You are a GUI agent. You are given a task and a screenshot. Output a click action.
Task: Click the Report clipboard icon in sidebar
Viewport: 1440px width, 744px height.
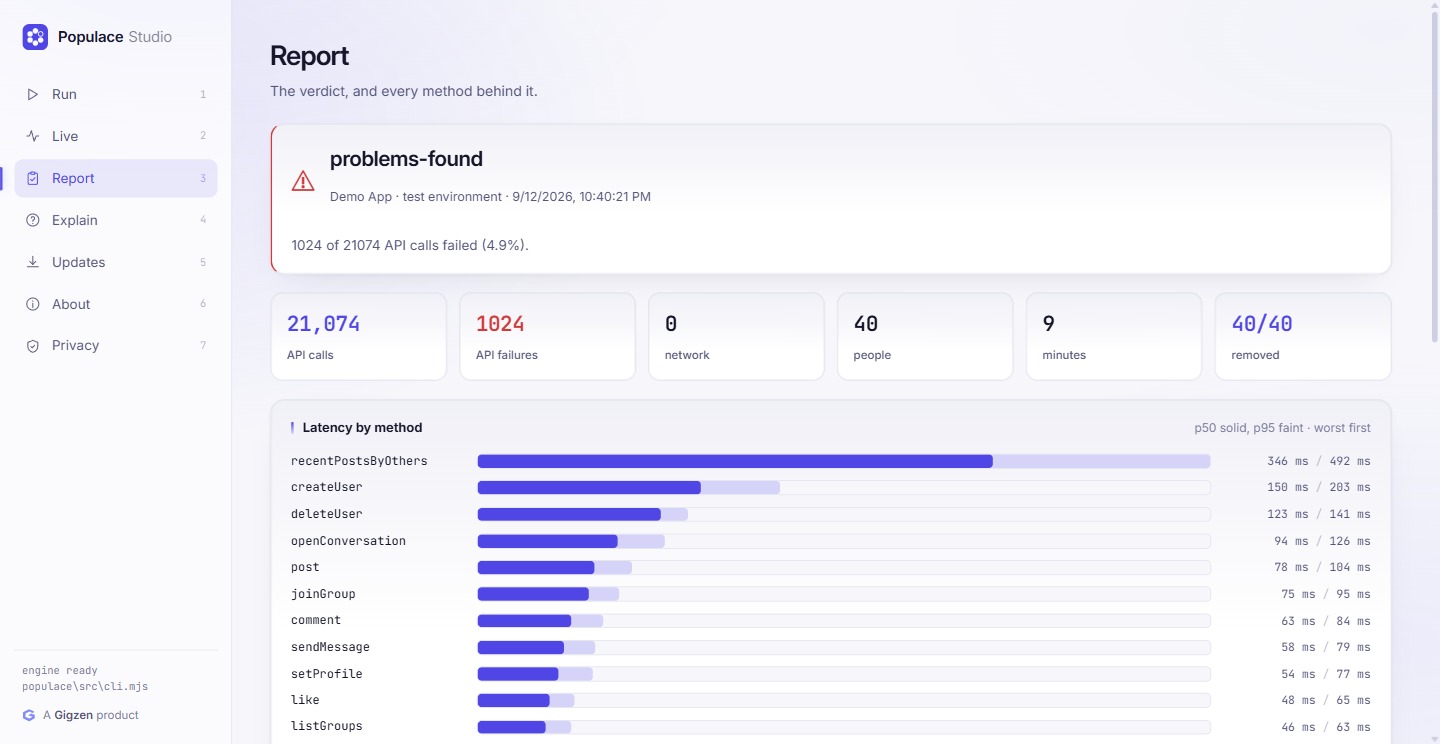pyautogui.click(x=33, y=178)
